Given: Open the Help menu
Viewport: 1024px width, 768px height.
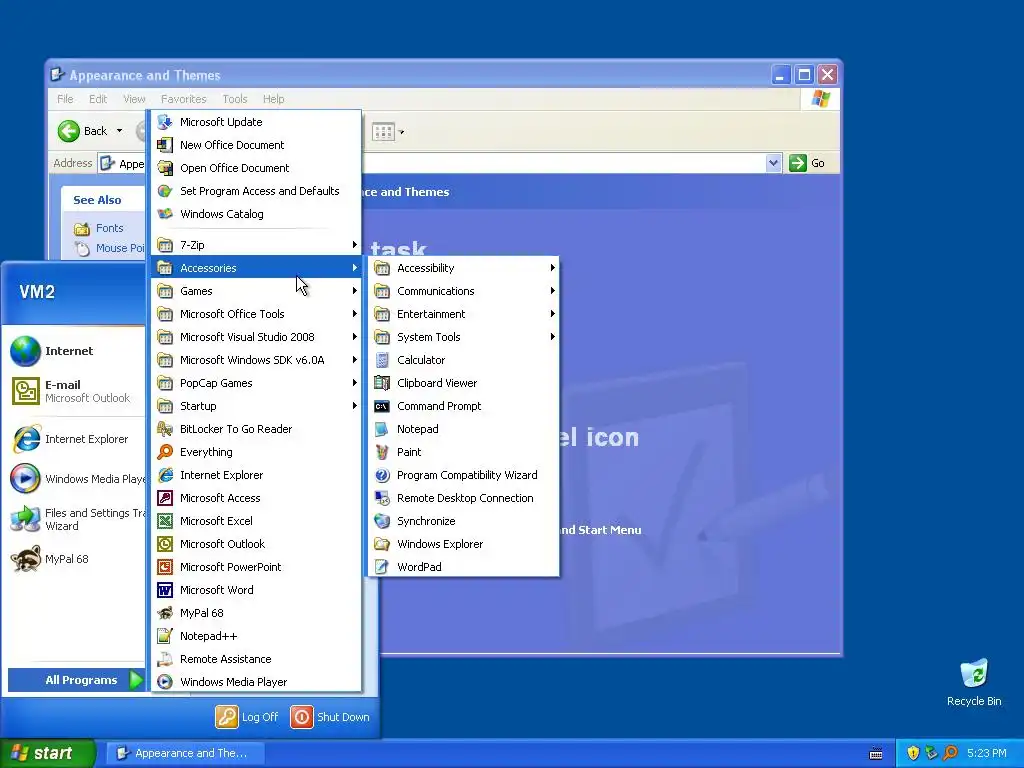Looking at the screenshot, I should 274,99.
